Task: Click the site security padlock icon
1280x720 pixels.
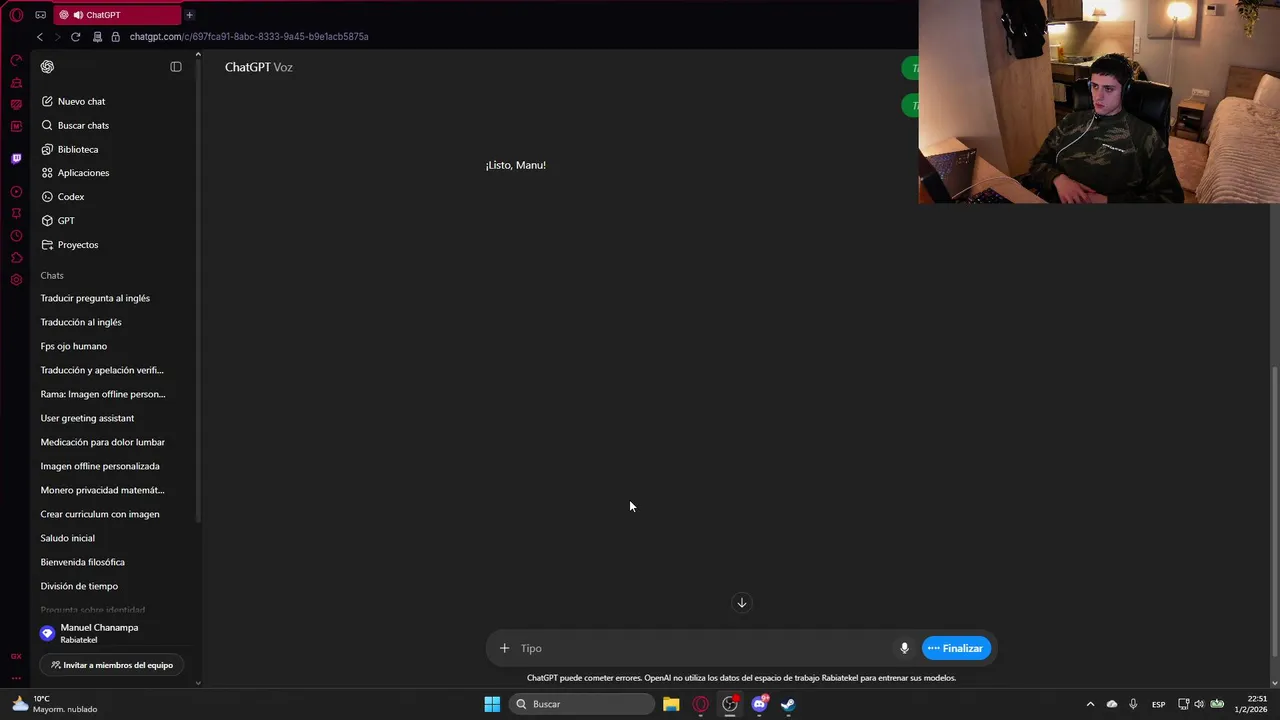Action: tap(115, 37)
